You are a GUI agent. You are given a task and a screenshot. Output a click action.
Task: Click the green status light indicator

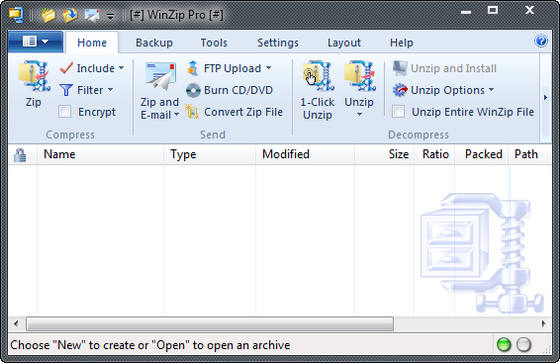pos(504,344)
